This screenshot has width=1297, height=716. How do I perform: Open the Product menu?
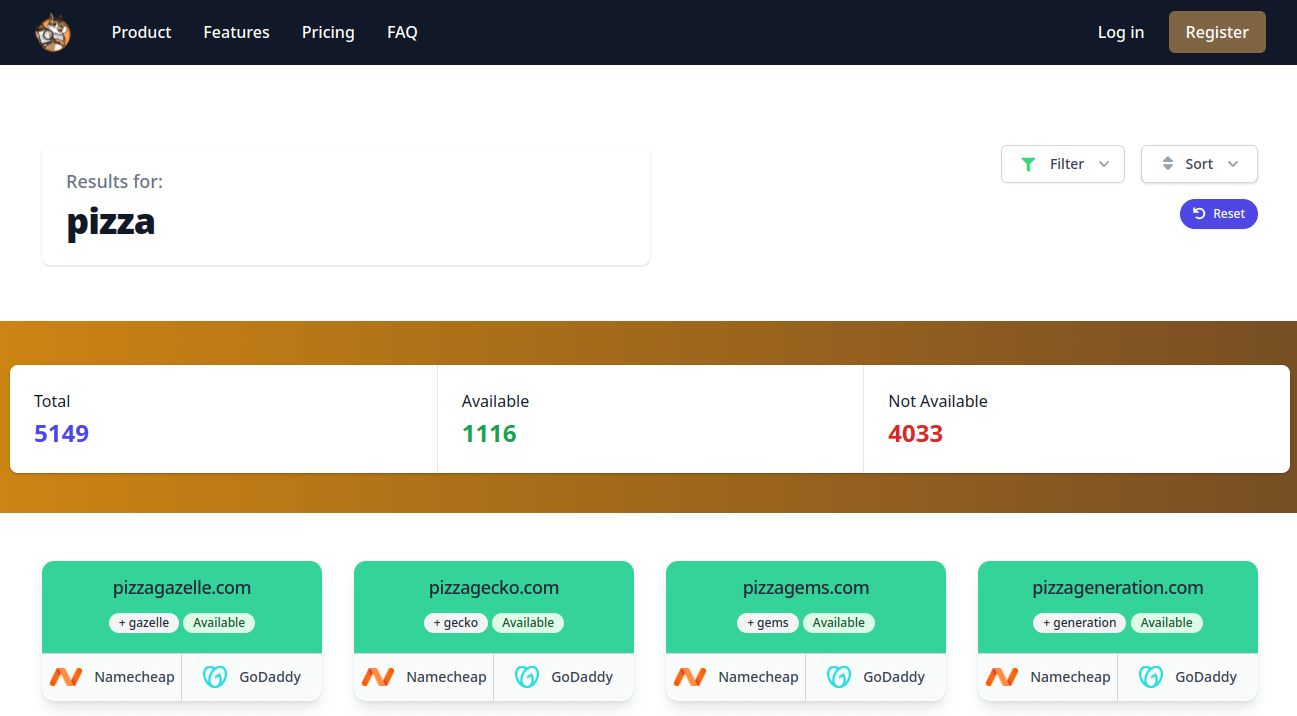(x=141, y=32)
